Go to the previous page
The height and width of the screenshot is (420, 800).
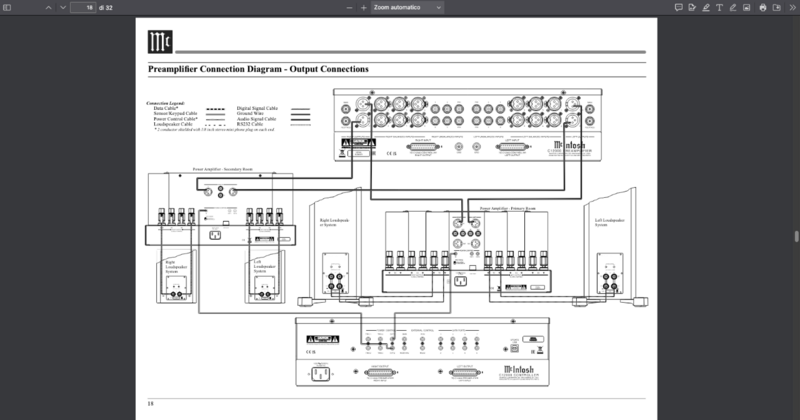(48, 8)
